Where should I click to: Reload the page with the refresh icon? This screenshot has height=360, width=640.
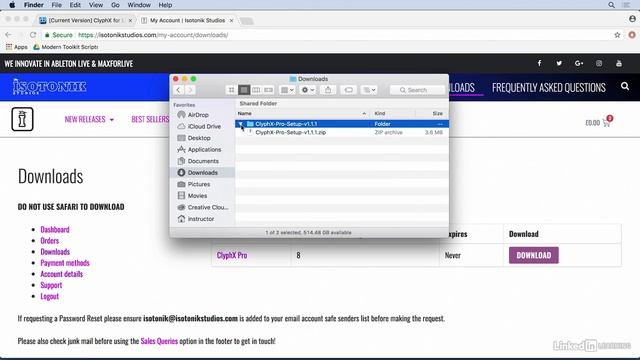click(33, 35)
